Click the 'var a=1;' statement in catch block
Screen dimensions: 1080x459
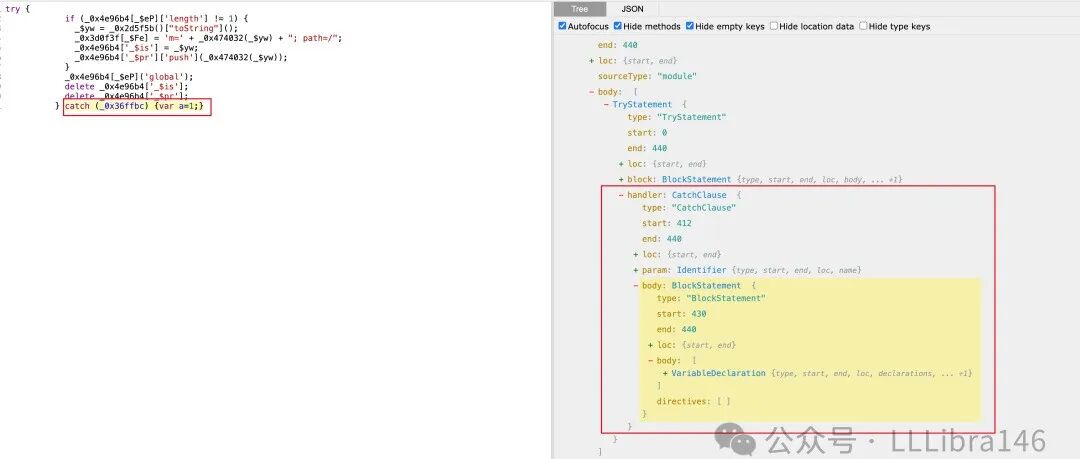click(x=179, y=107)
